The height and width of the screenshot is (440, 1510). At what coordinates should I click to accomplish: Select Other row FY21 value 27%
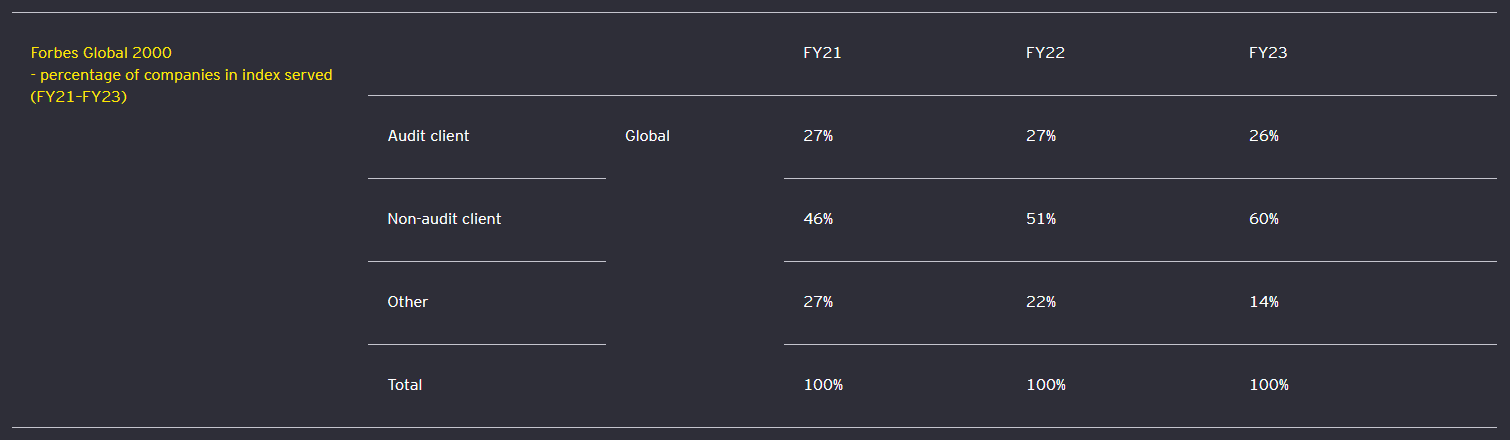pos(818,302)
